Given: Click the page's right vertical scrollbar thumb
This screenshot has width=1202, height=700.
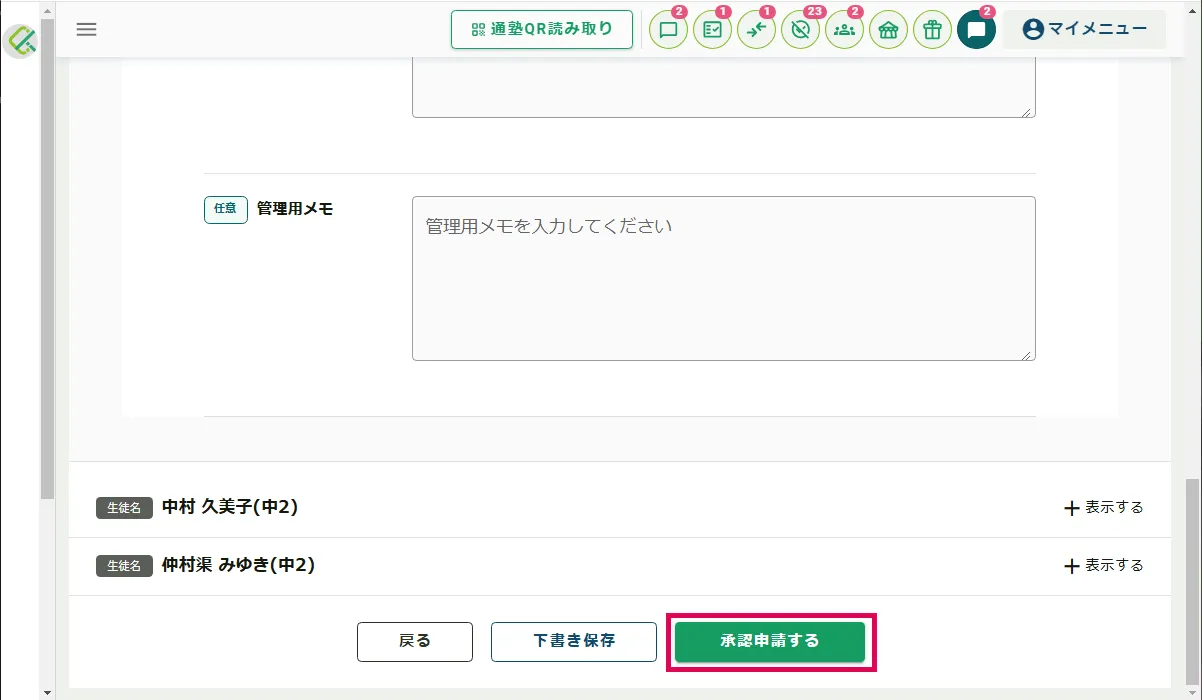Looking at the screenshot, I should pos(1193,580).
